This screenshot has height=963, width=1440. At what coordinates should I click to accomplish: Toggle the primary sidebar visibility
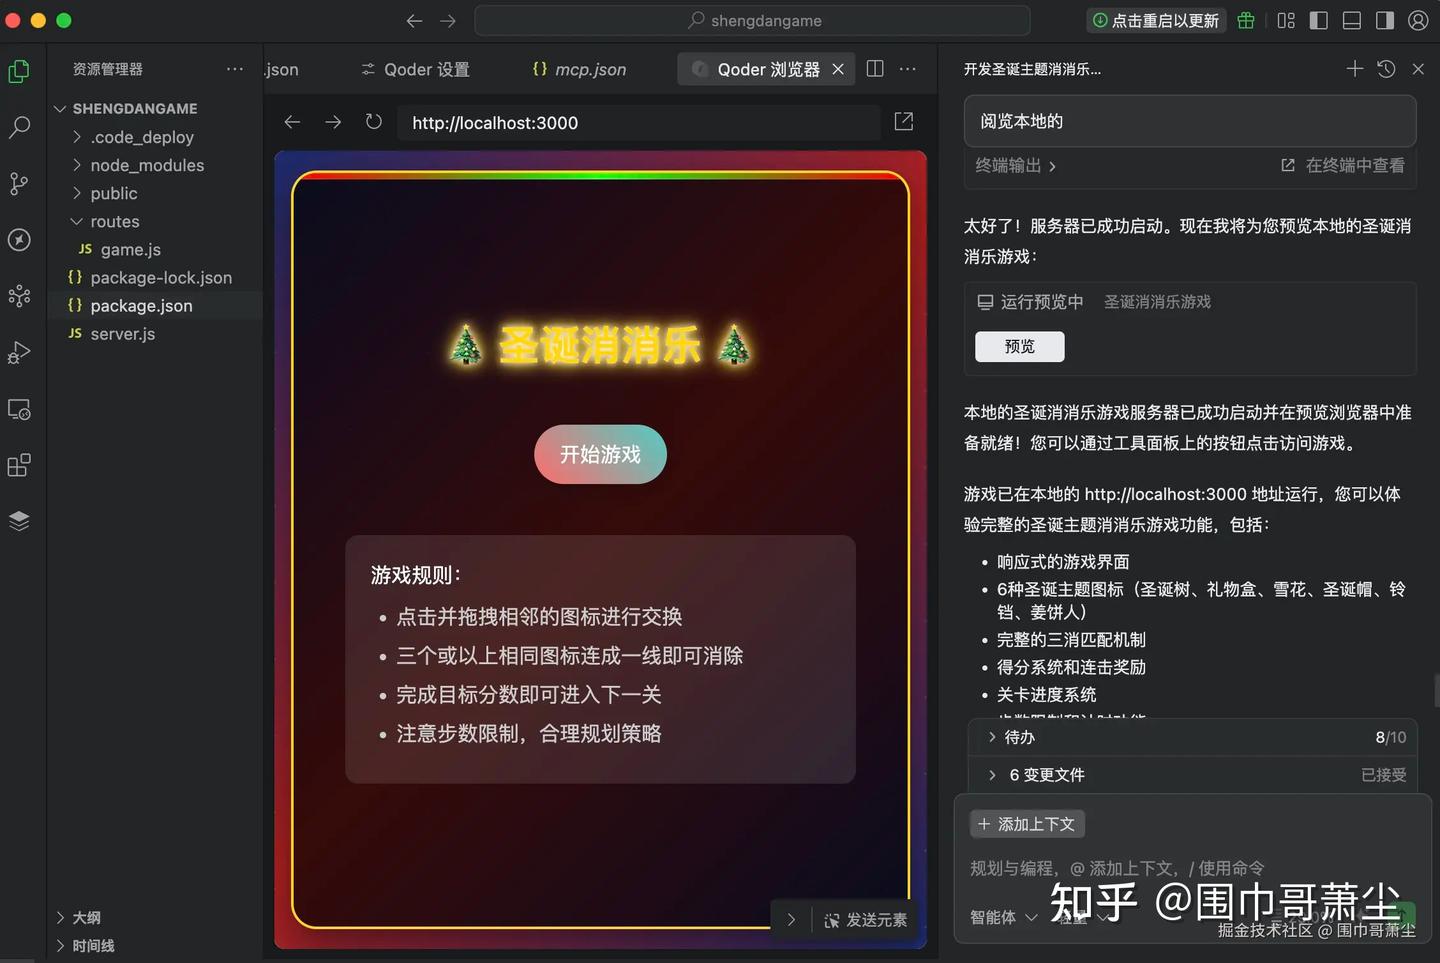[1318, 20]
